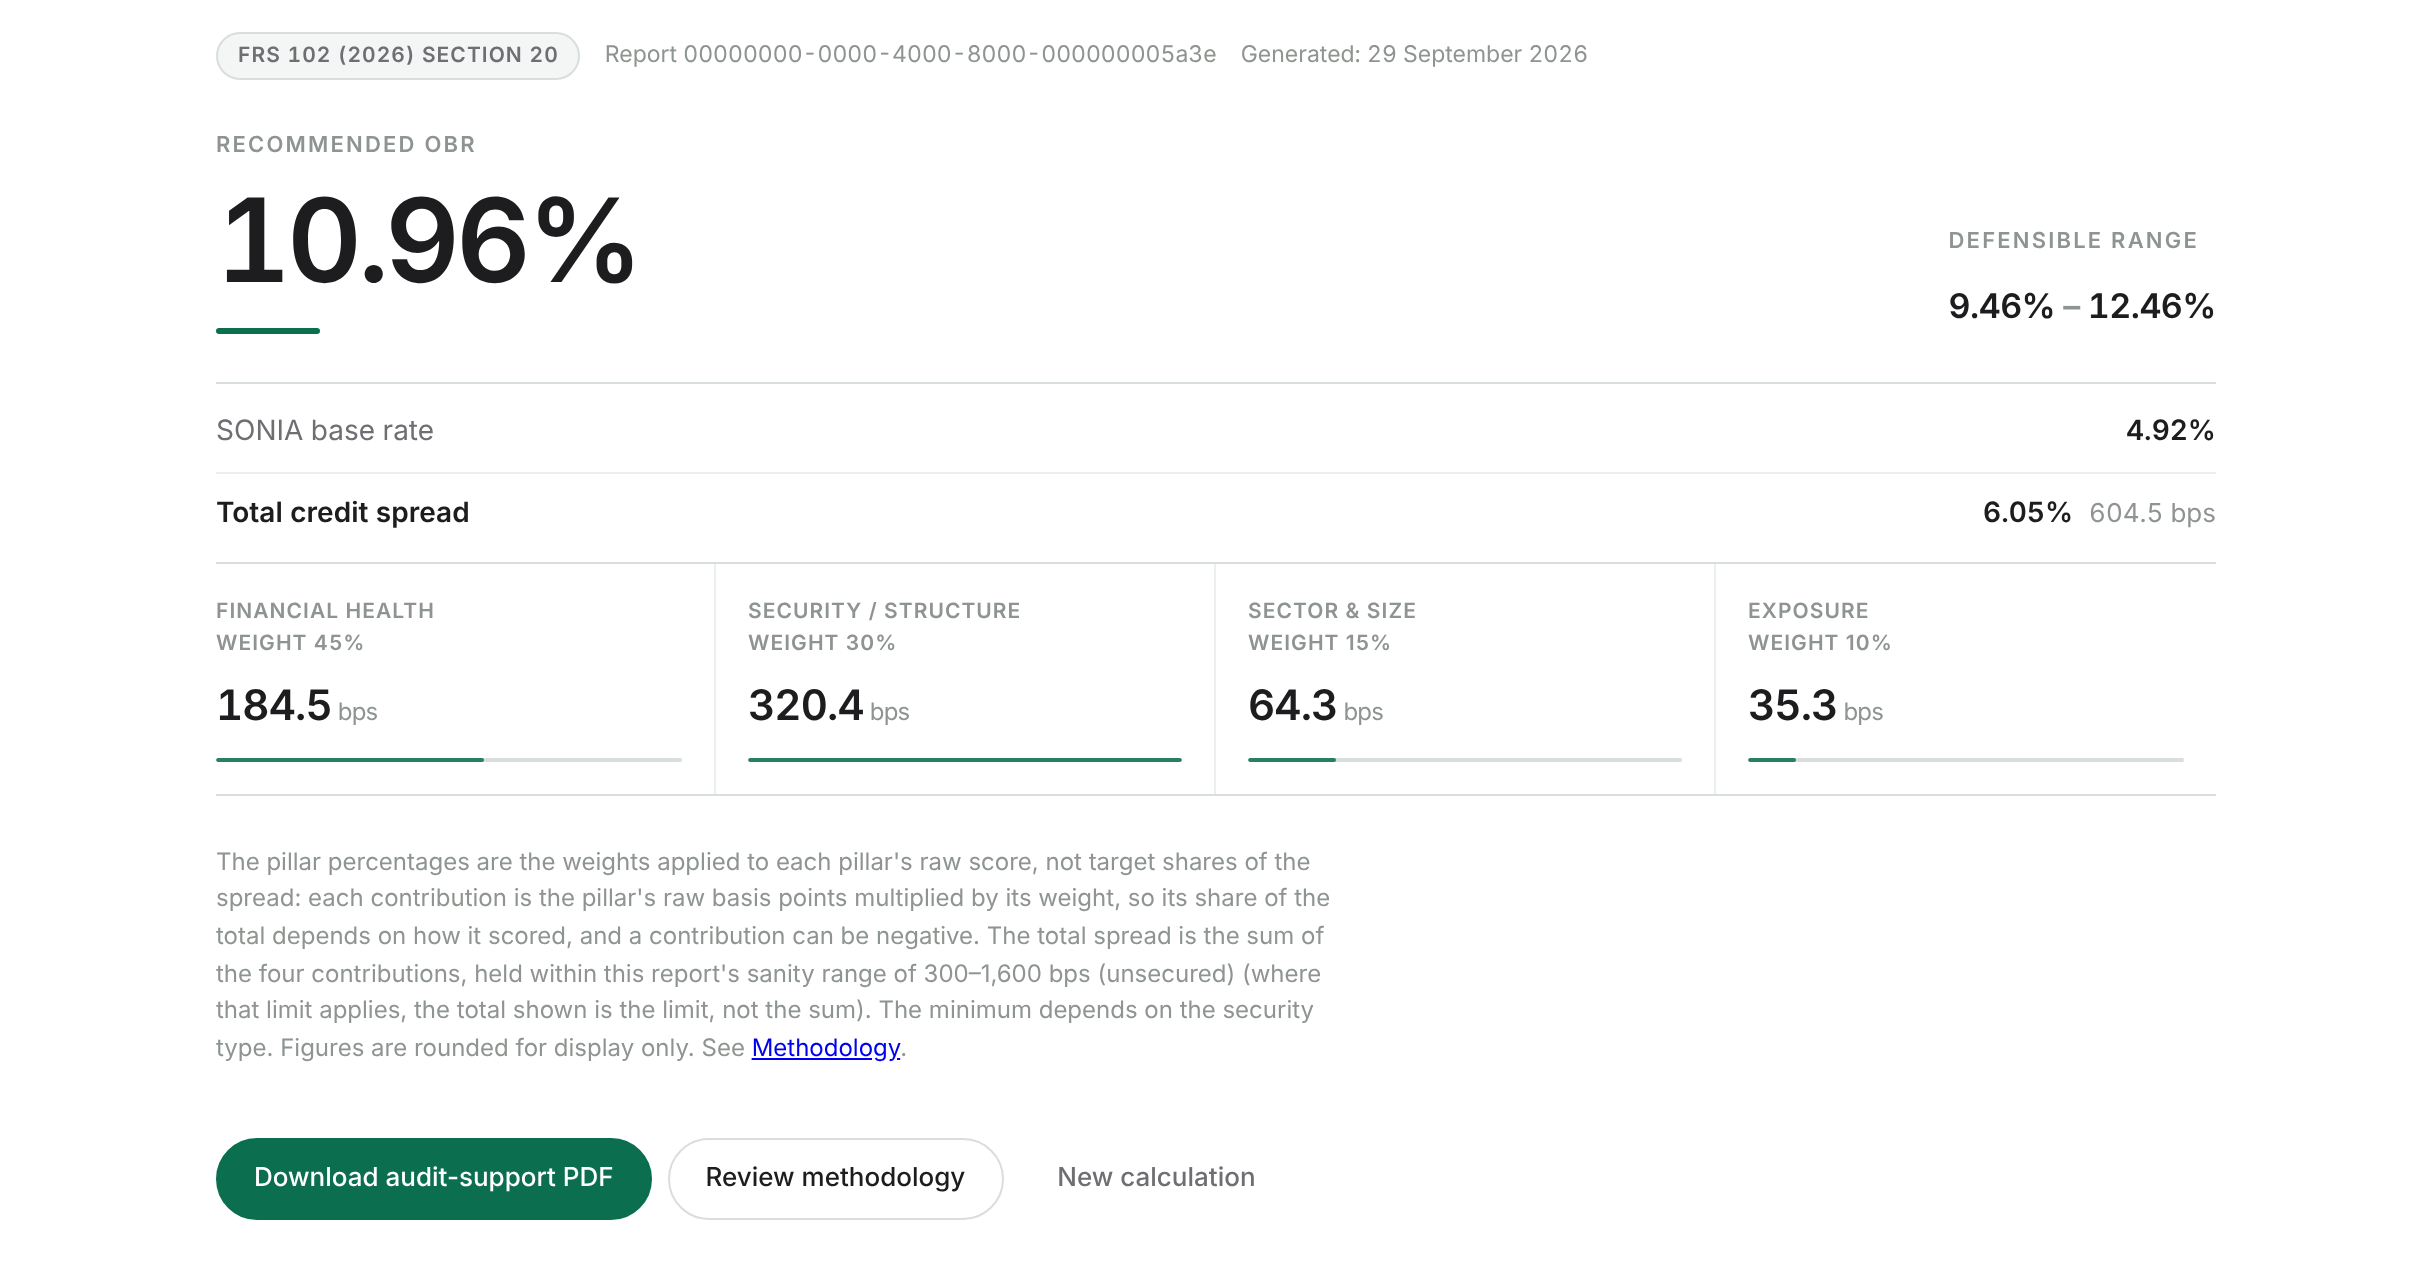Click the Financial Health 184.5 bps figure
This screenshot has width=2432, height=1284.
click(297, 706)
